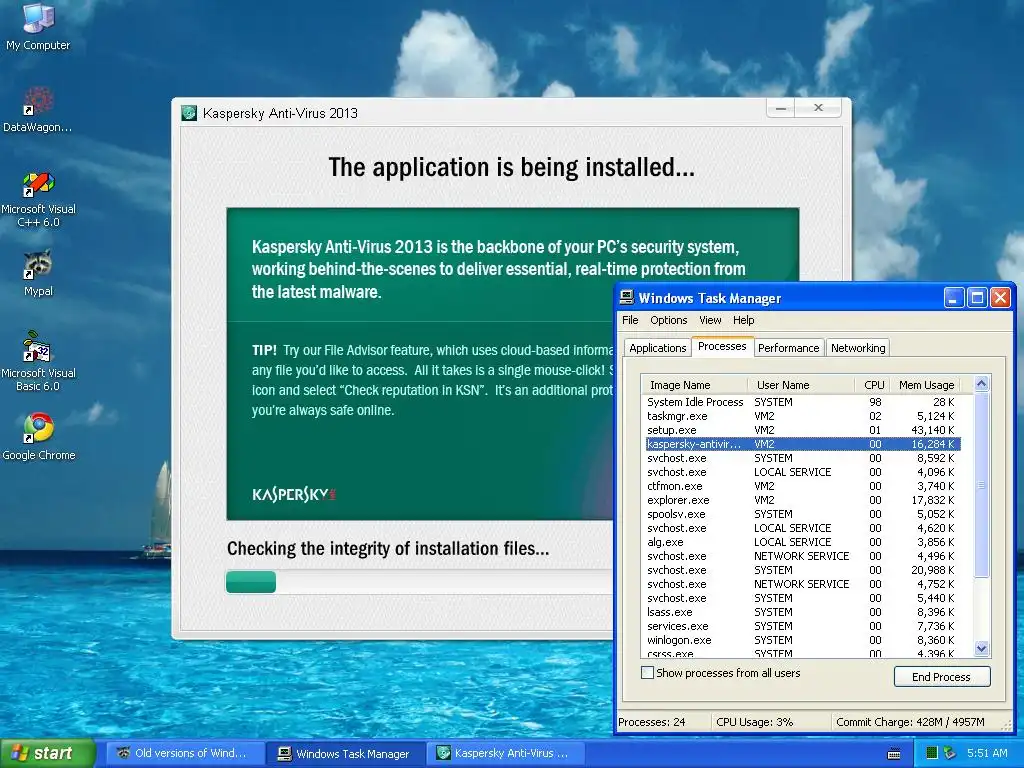Open the My Computer desktop icon

tap(38, 26)
